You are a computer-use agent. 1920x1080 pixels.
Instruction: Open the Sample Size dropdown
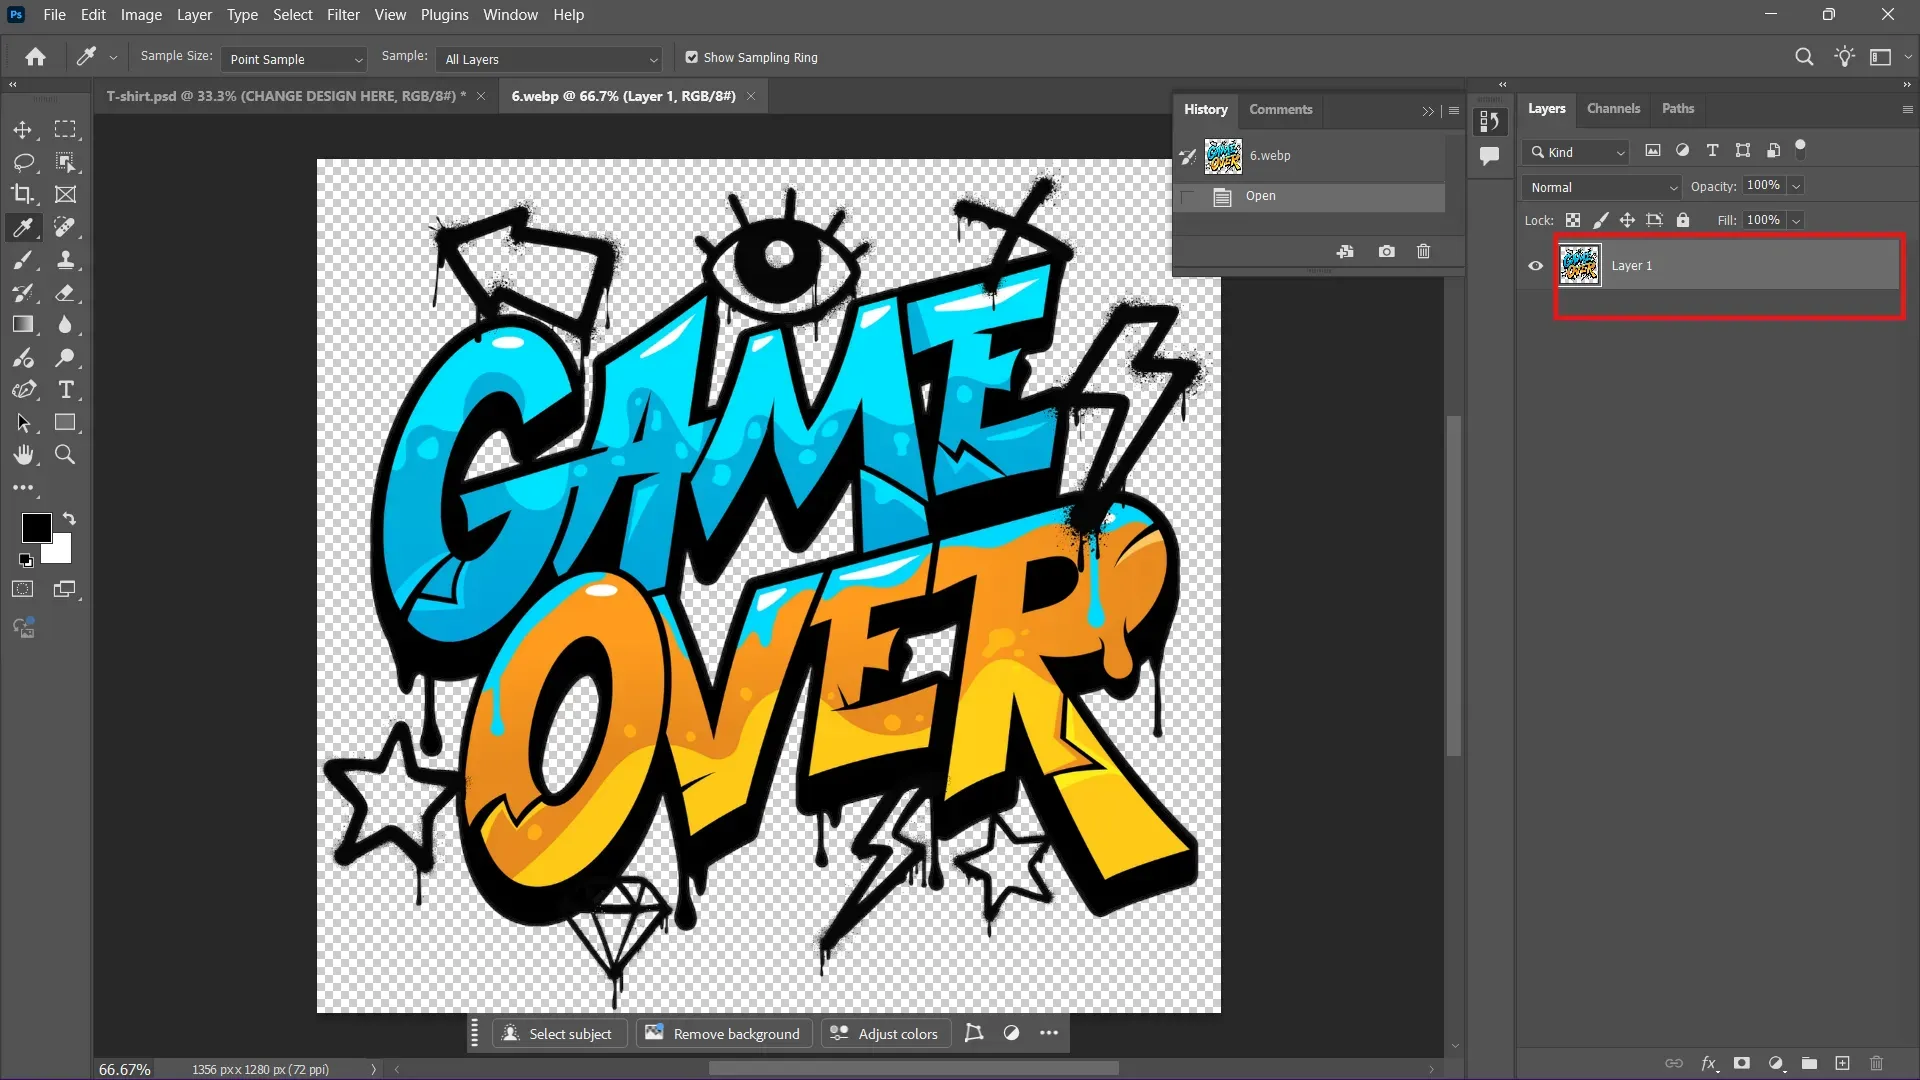pyautogui.click(x=293, y=59)
